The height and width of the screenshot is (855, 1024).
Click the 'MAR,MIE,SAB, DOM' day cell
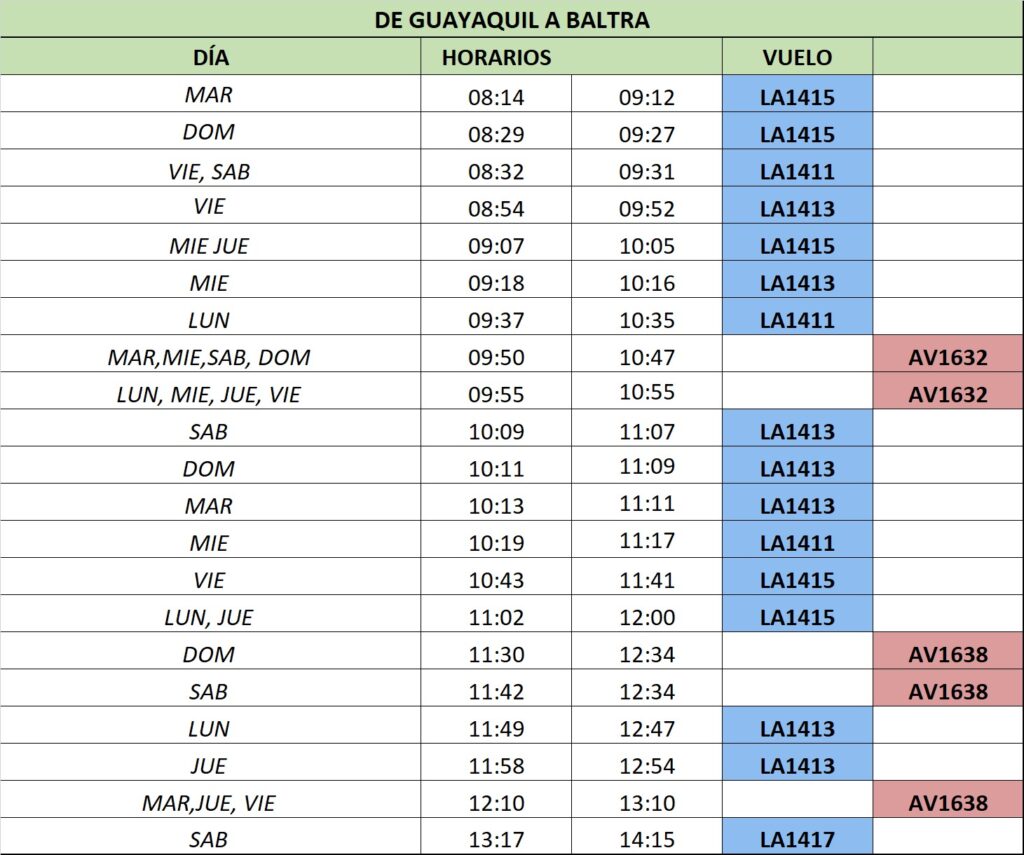[x=210, y=357]
